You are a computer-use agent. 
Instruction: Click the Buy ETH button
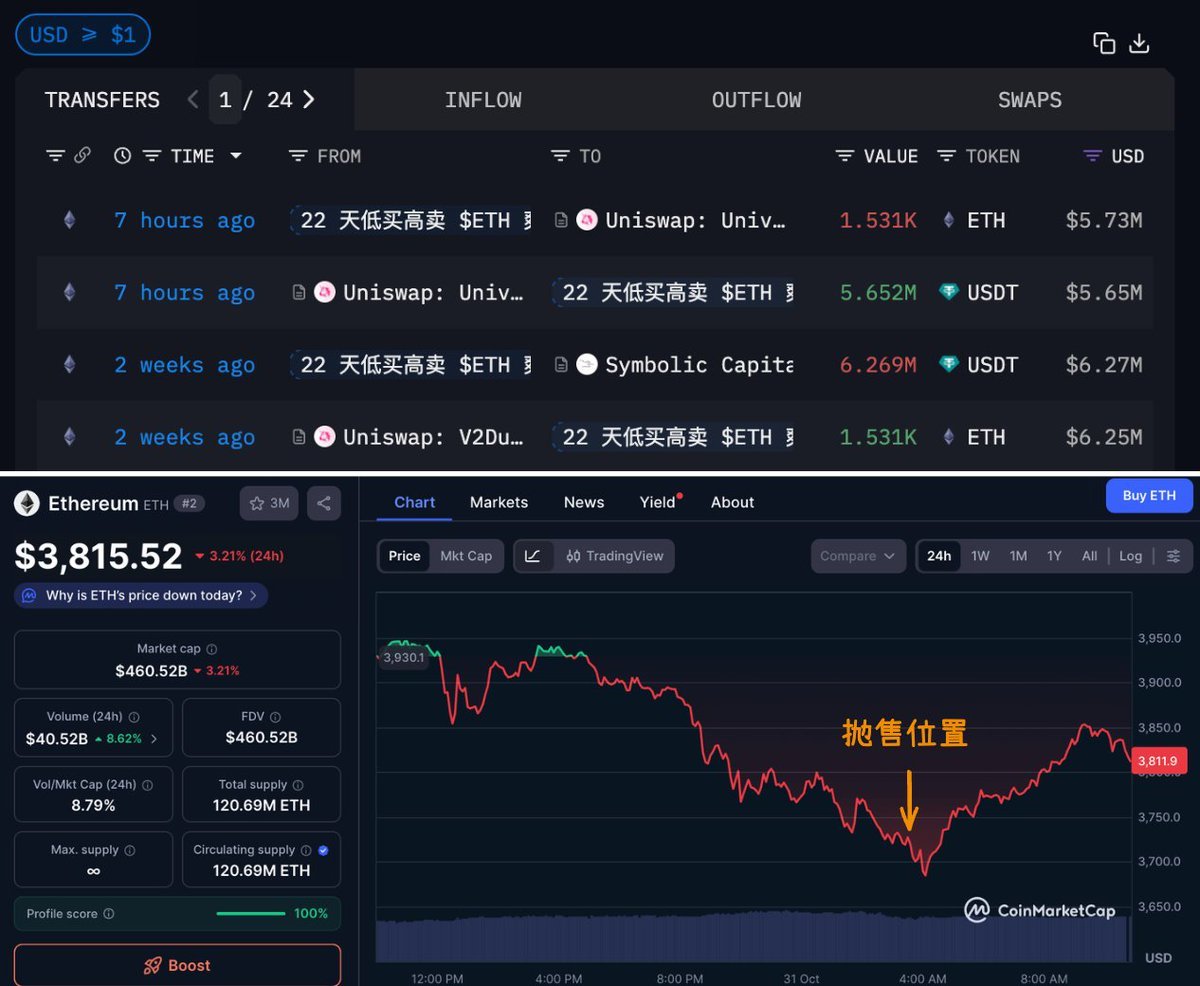[x=1149, y=496]
